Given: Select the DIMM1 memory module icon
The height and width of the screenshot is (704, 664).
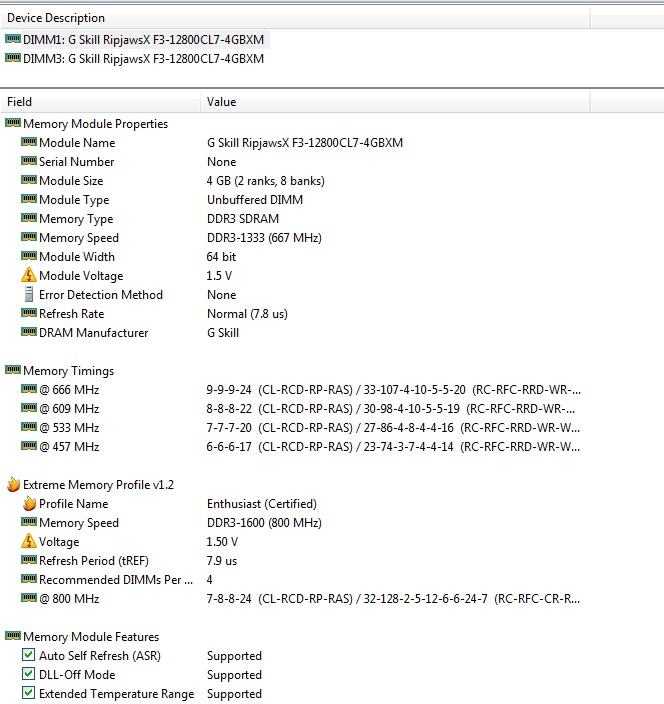Looking at the screenshot, I should [13, 39].
